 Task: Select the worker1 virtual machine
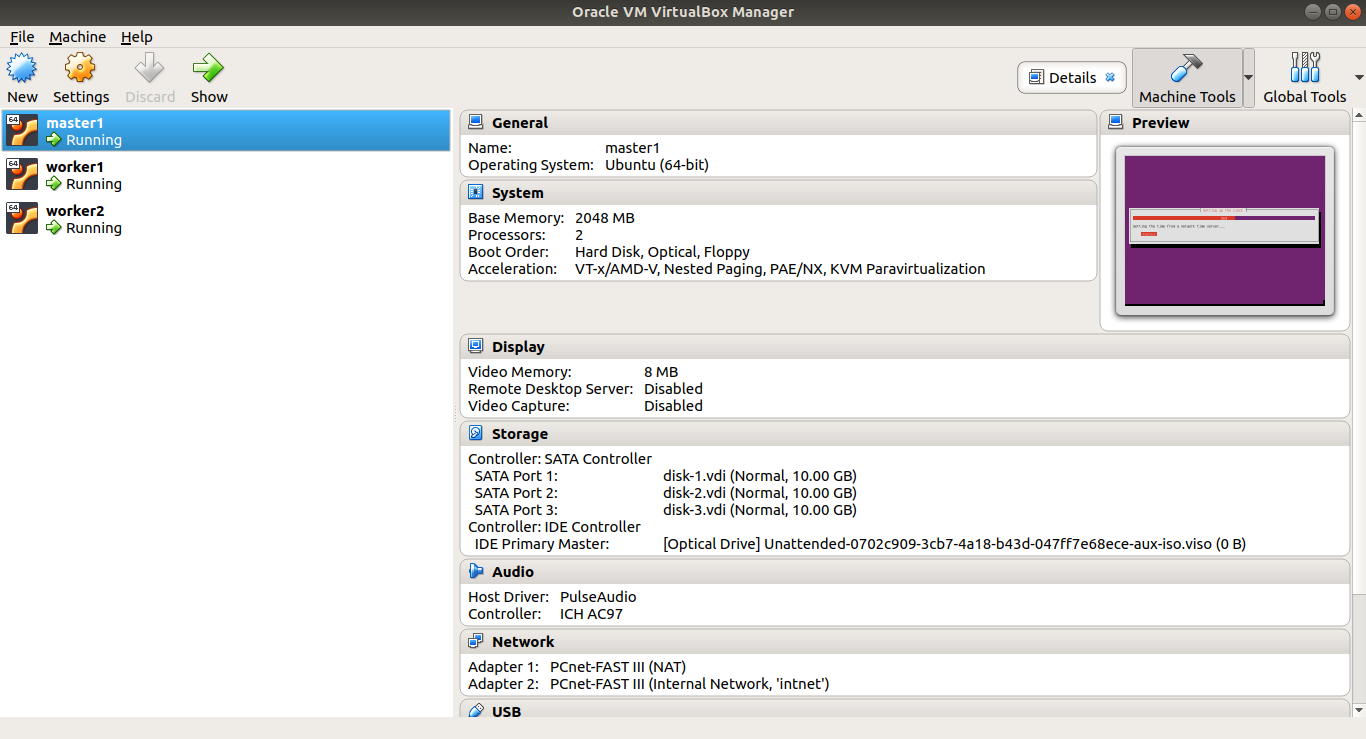click(226, 175)
